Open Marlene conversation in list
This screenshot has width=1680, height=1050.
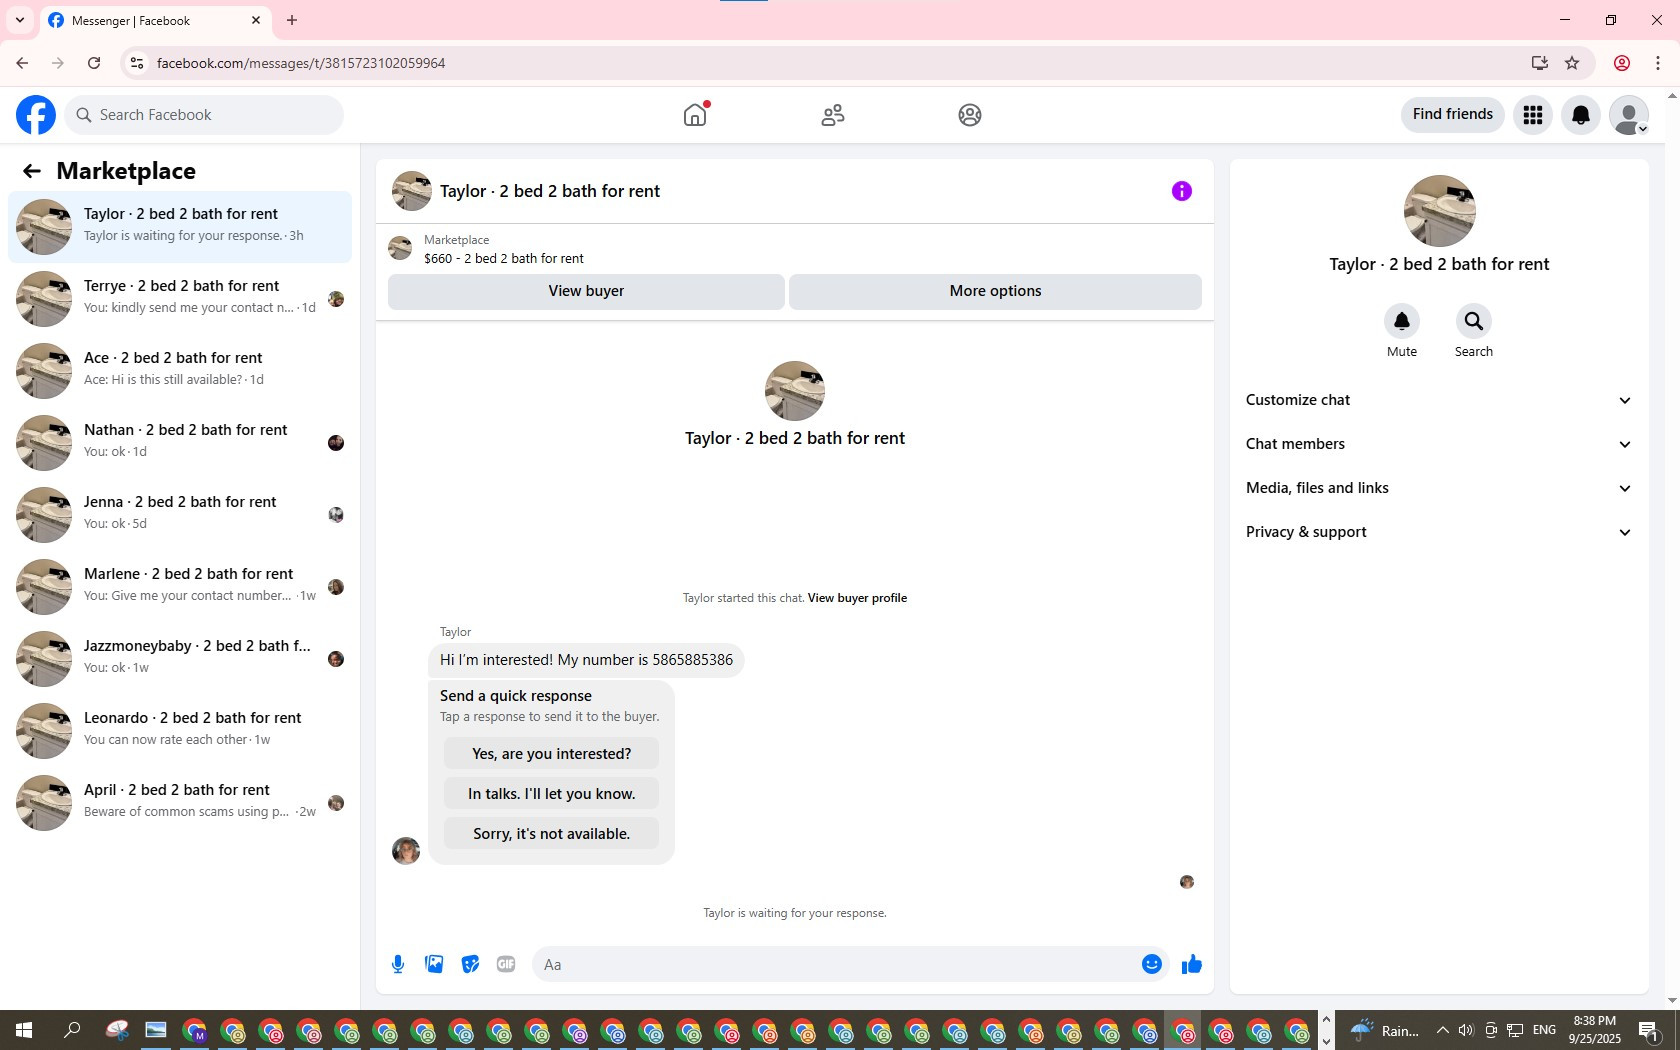pos(180,587)
